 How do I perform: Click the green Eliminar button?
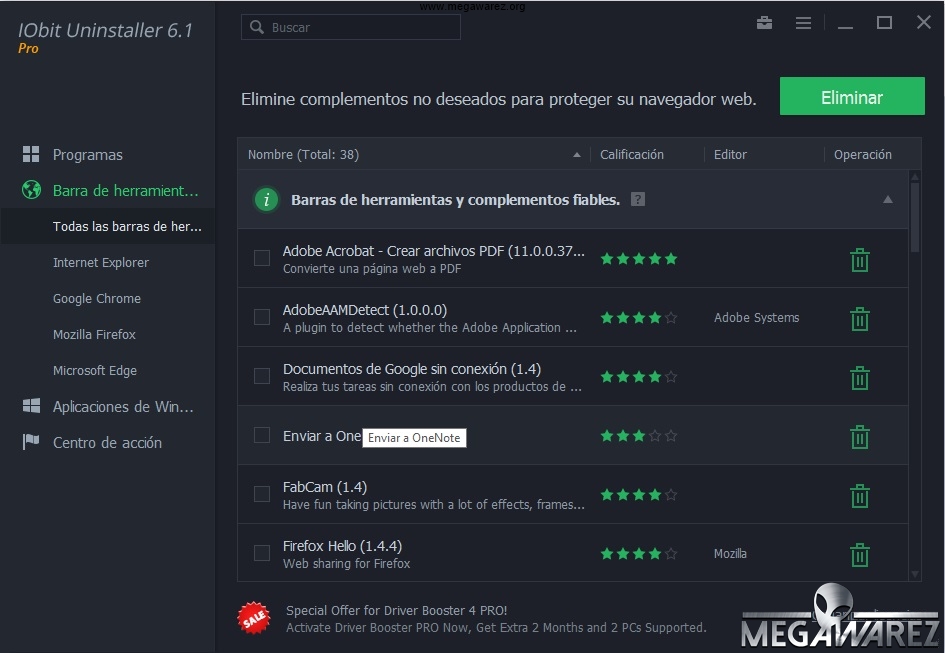click(852, 96)
